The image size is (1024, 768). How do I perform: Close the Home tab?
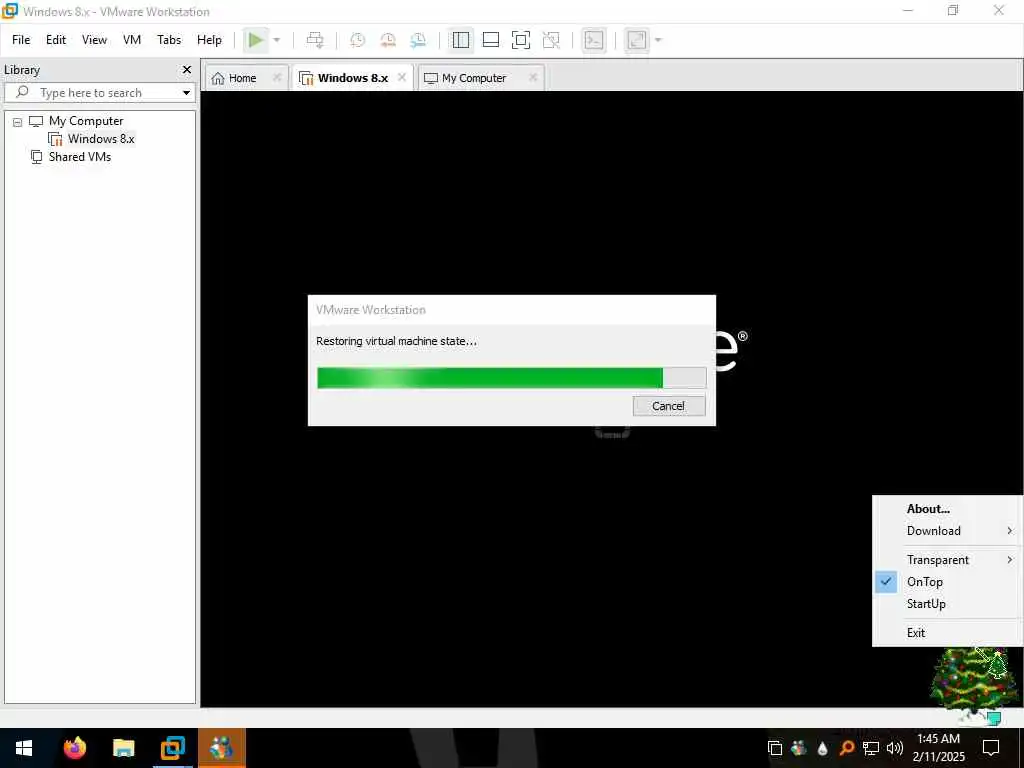(x=277, y=77)
